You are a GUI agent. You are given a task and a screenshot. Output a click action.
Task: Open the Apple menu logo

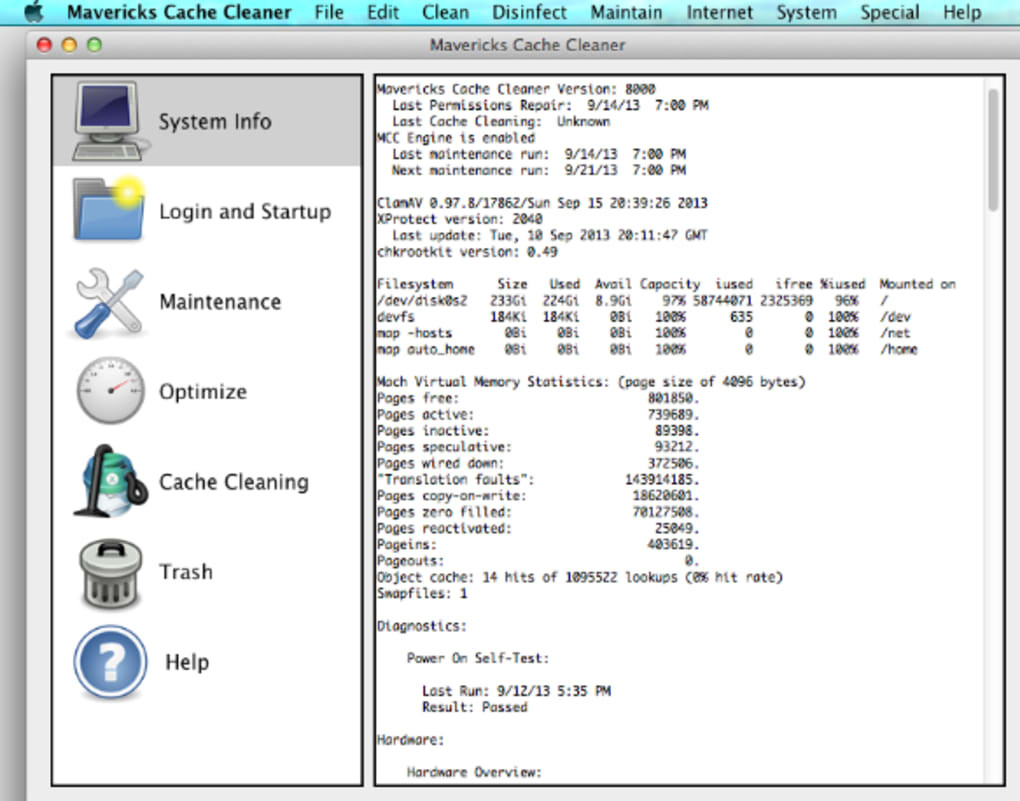click(34, 13)
